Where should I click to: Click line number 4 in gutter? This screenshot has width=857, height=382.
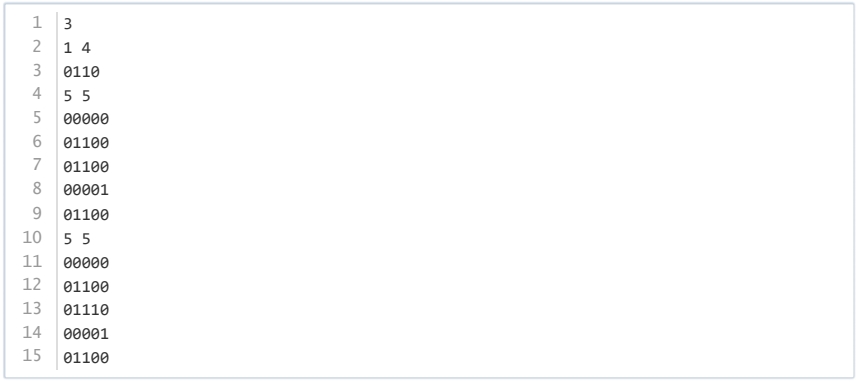click(37, 94)
